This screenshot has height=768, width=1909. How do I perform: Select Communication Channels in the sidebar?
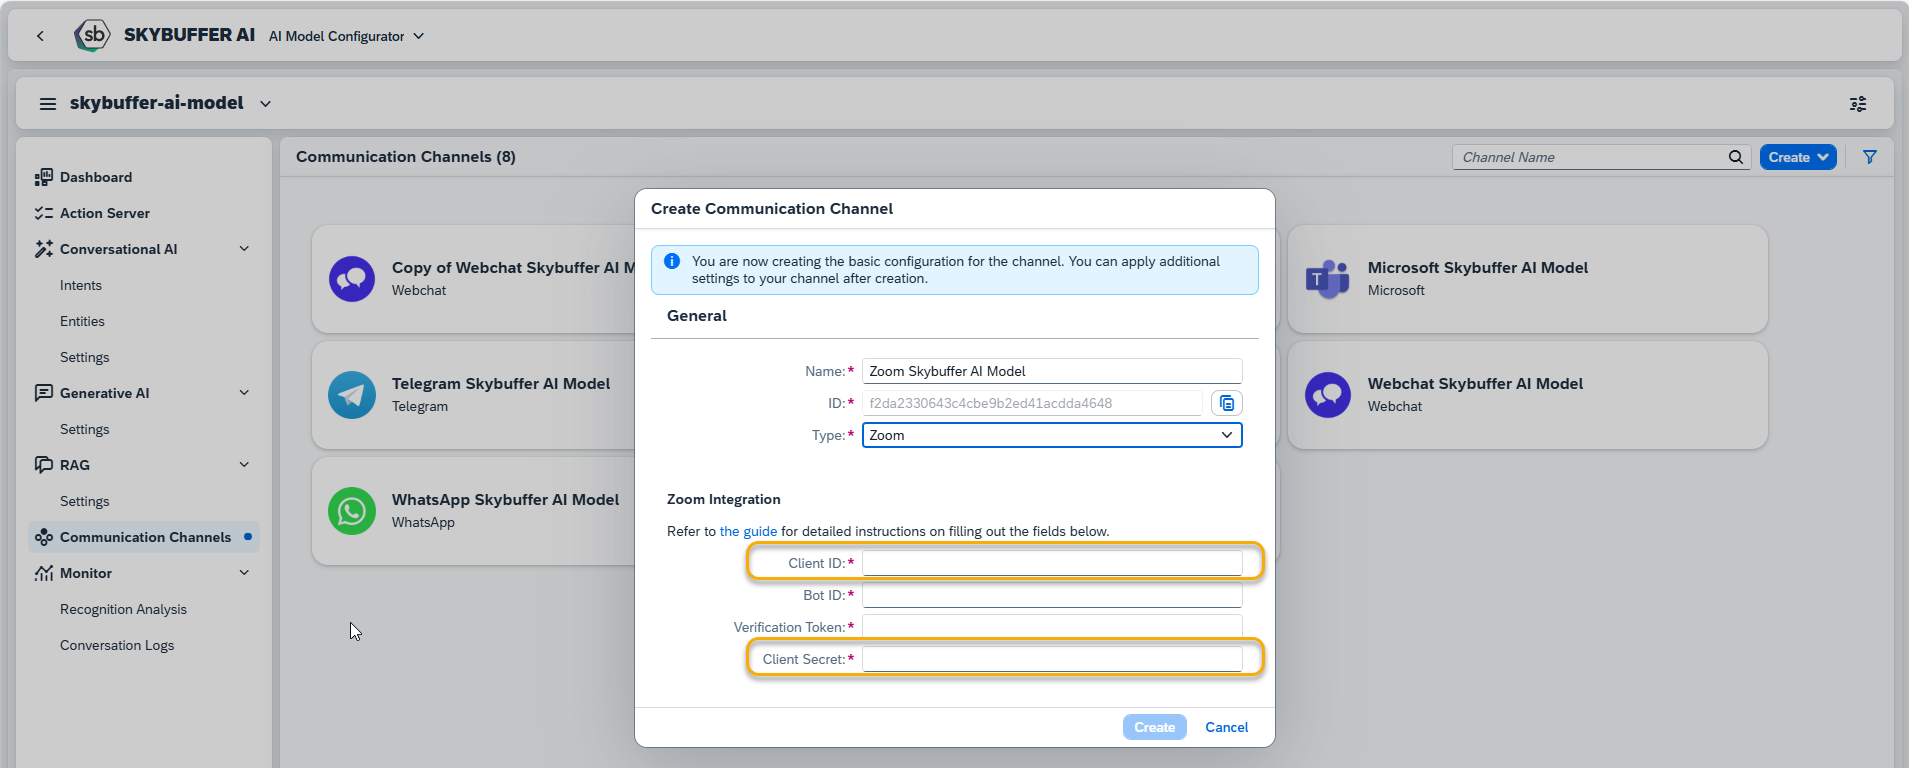coord(144,537)
